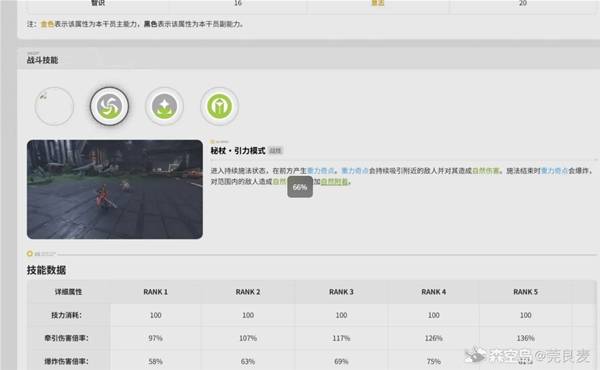Click the watermark logo at the bottom right
Viewport: 600px width, 370px height.
pyautogui.click(x=476, y=355)
